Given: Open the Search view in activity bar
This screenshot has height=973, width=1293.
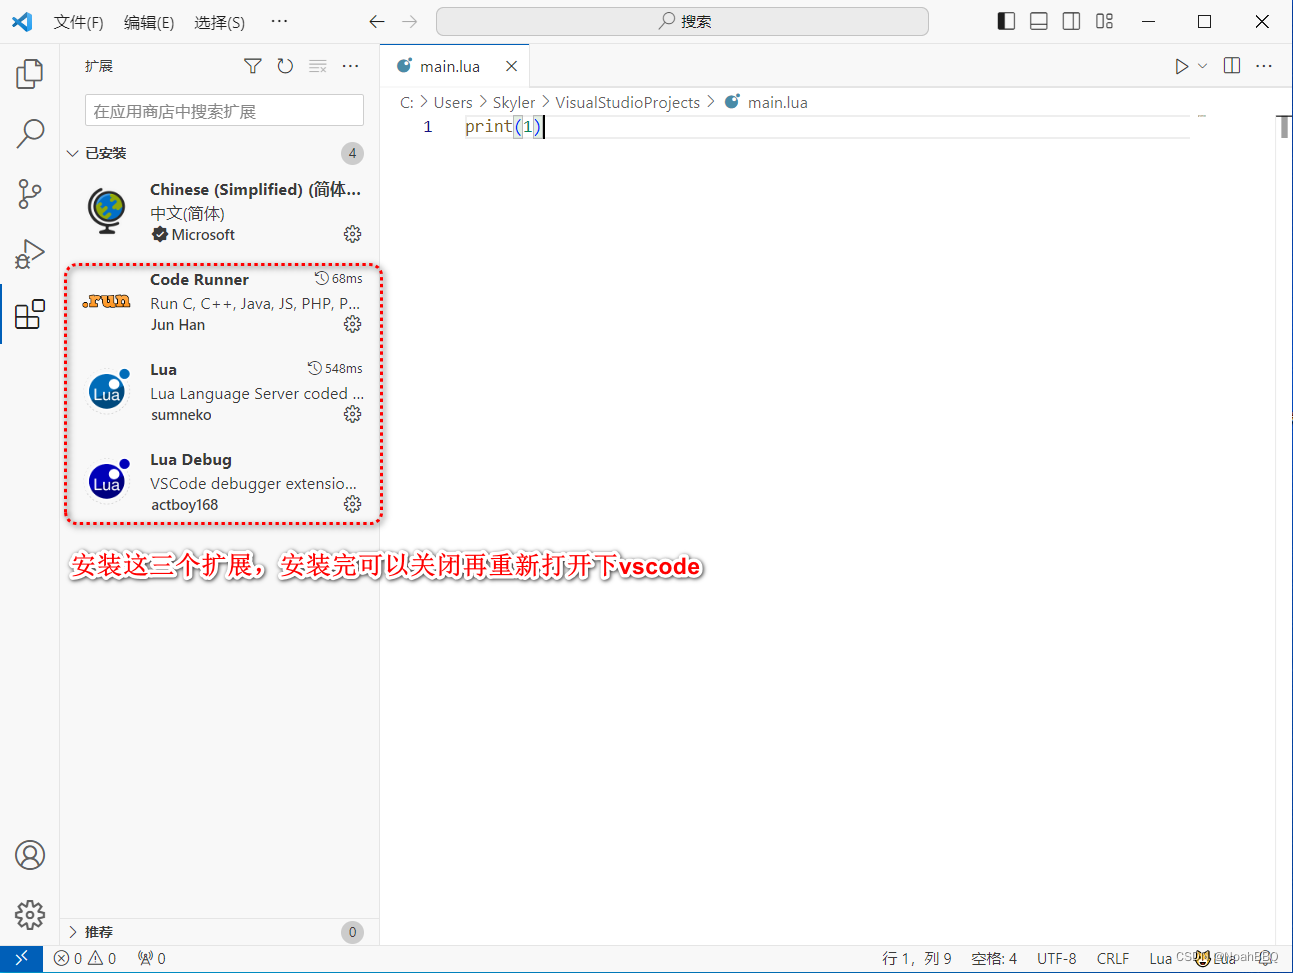Looking at the screenshot, I should point(30,133).
